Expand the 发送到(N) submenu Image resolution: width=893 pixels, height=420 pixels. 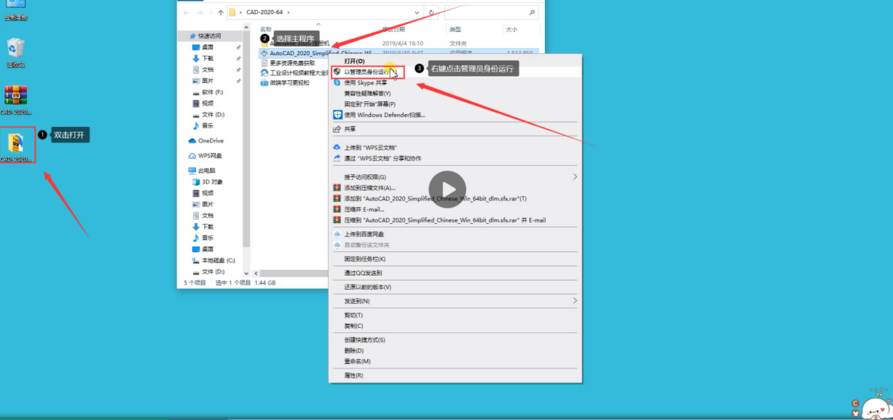(575, 300)
